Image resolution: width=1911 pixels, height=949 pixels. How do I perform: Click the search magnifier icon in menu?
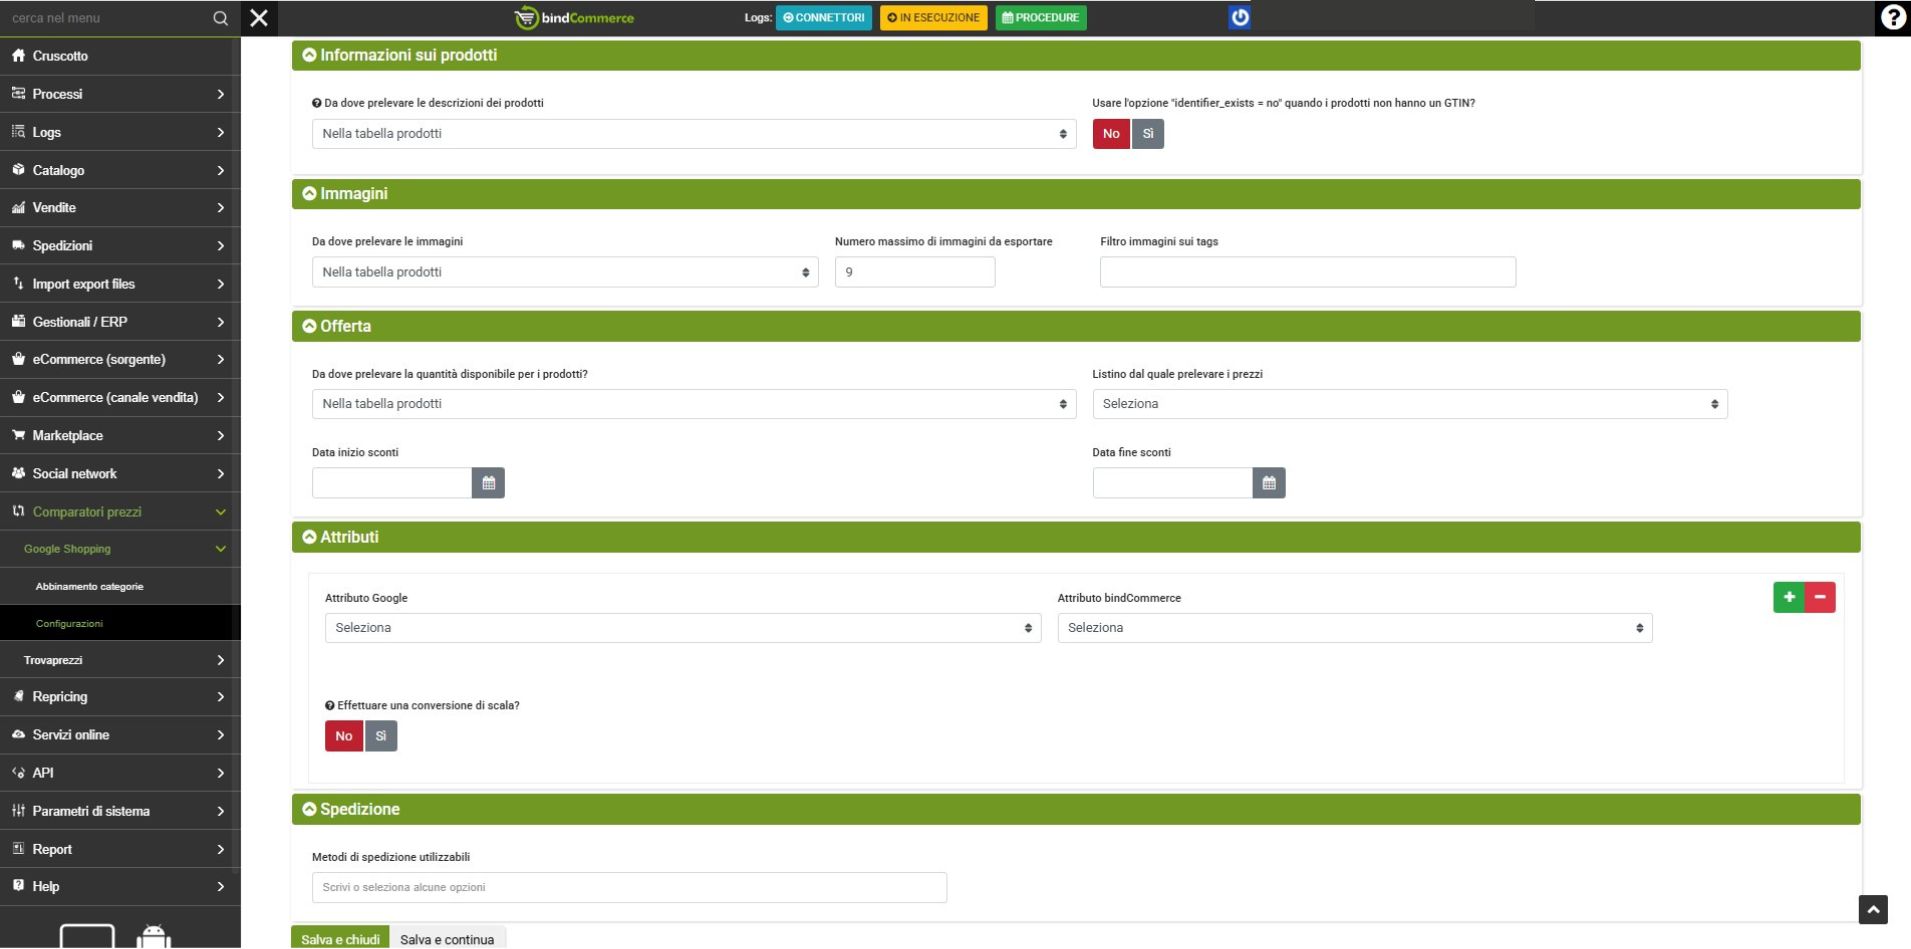220,18
